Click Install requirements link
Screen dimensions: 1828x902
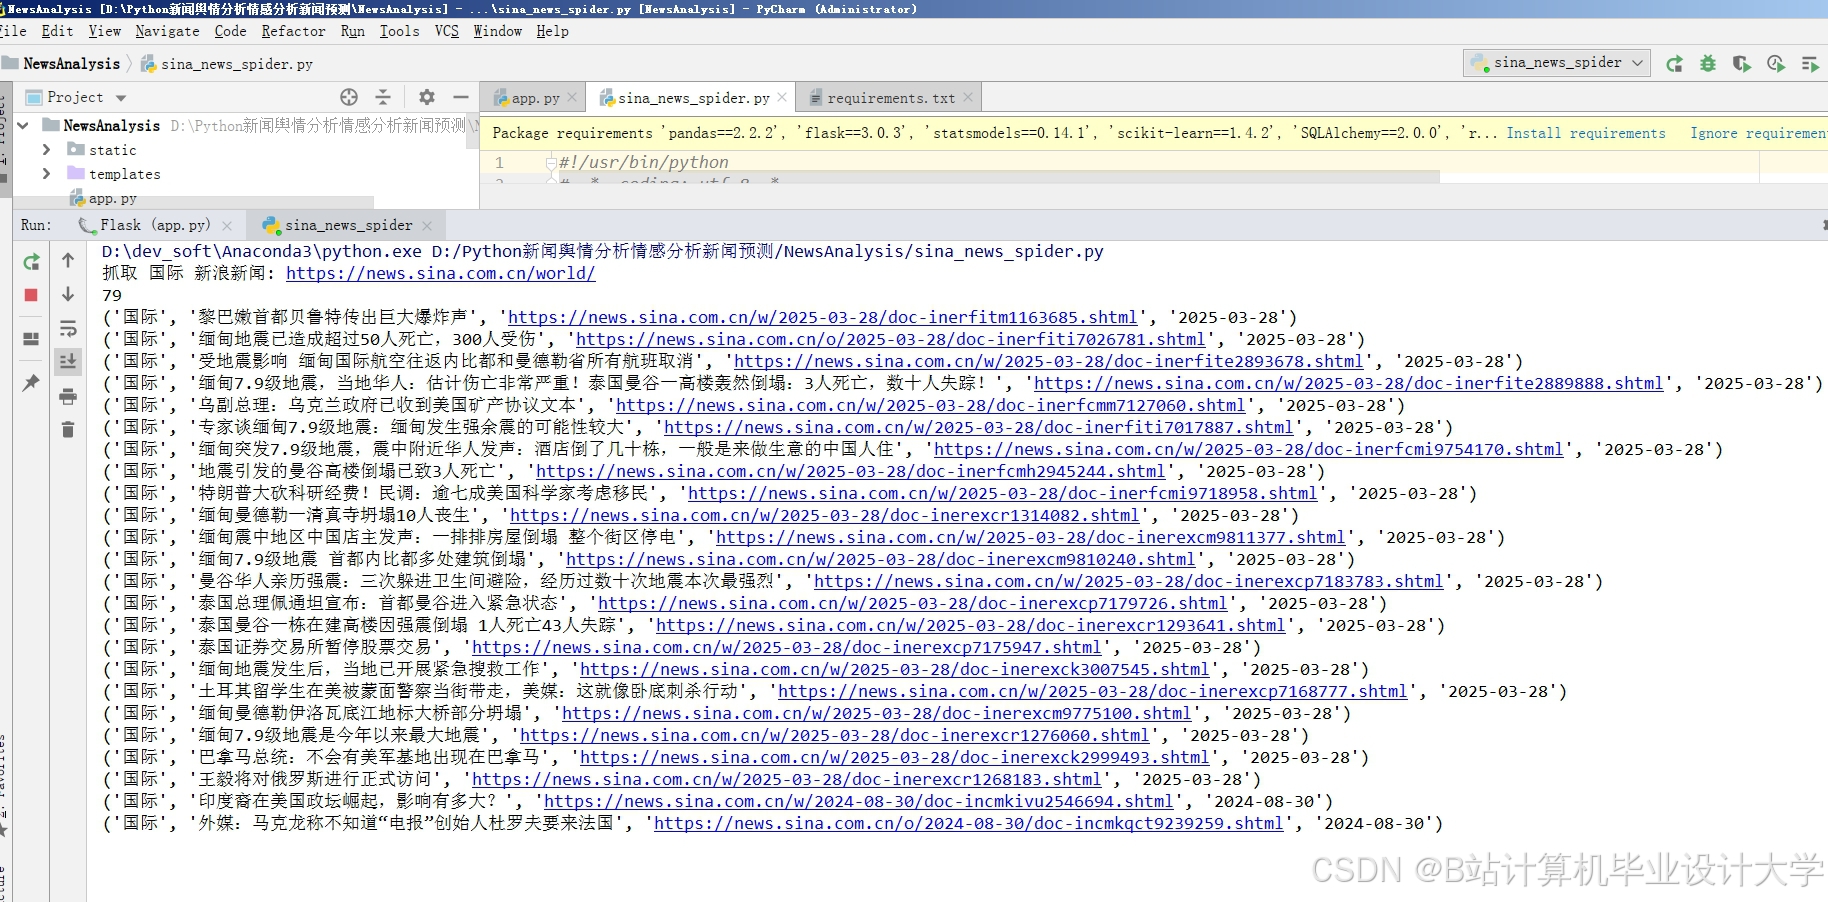click(x=1587, y=132)
